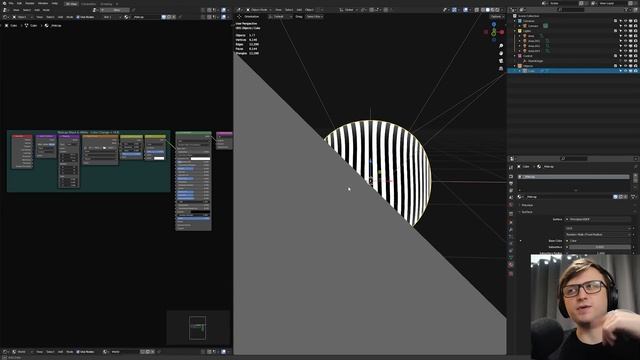640x360 pixels.
Task: Add a new workspace tab with plus
Action: pos(117,4)
